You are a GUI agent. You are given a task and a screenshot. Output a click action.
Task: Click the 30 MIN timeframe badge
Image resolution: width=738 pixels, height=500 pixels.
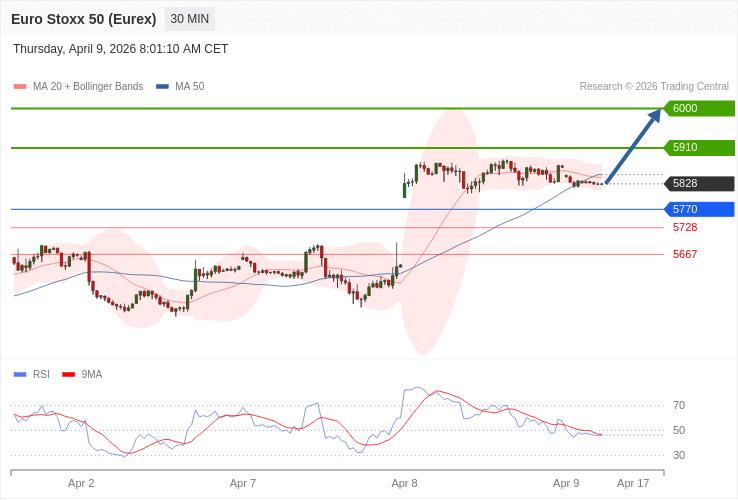click(190, 19)
